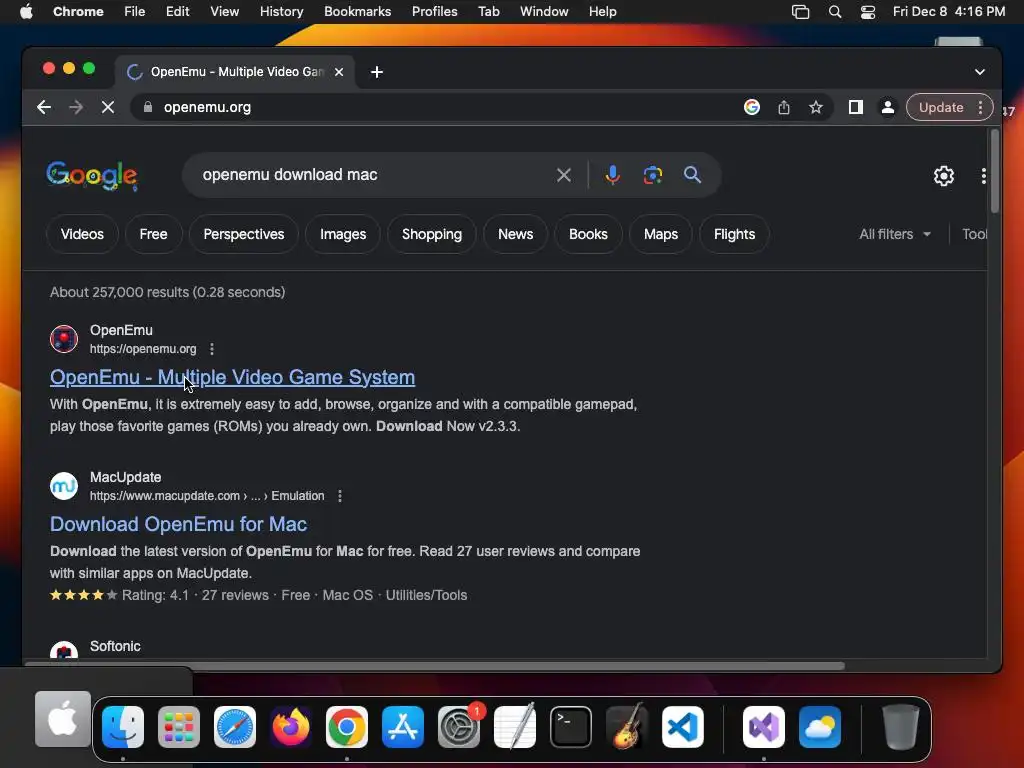Open Google quick settings gear
This screenshot has width=1024, height=768.
944,176
